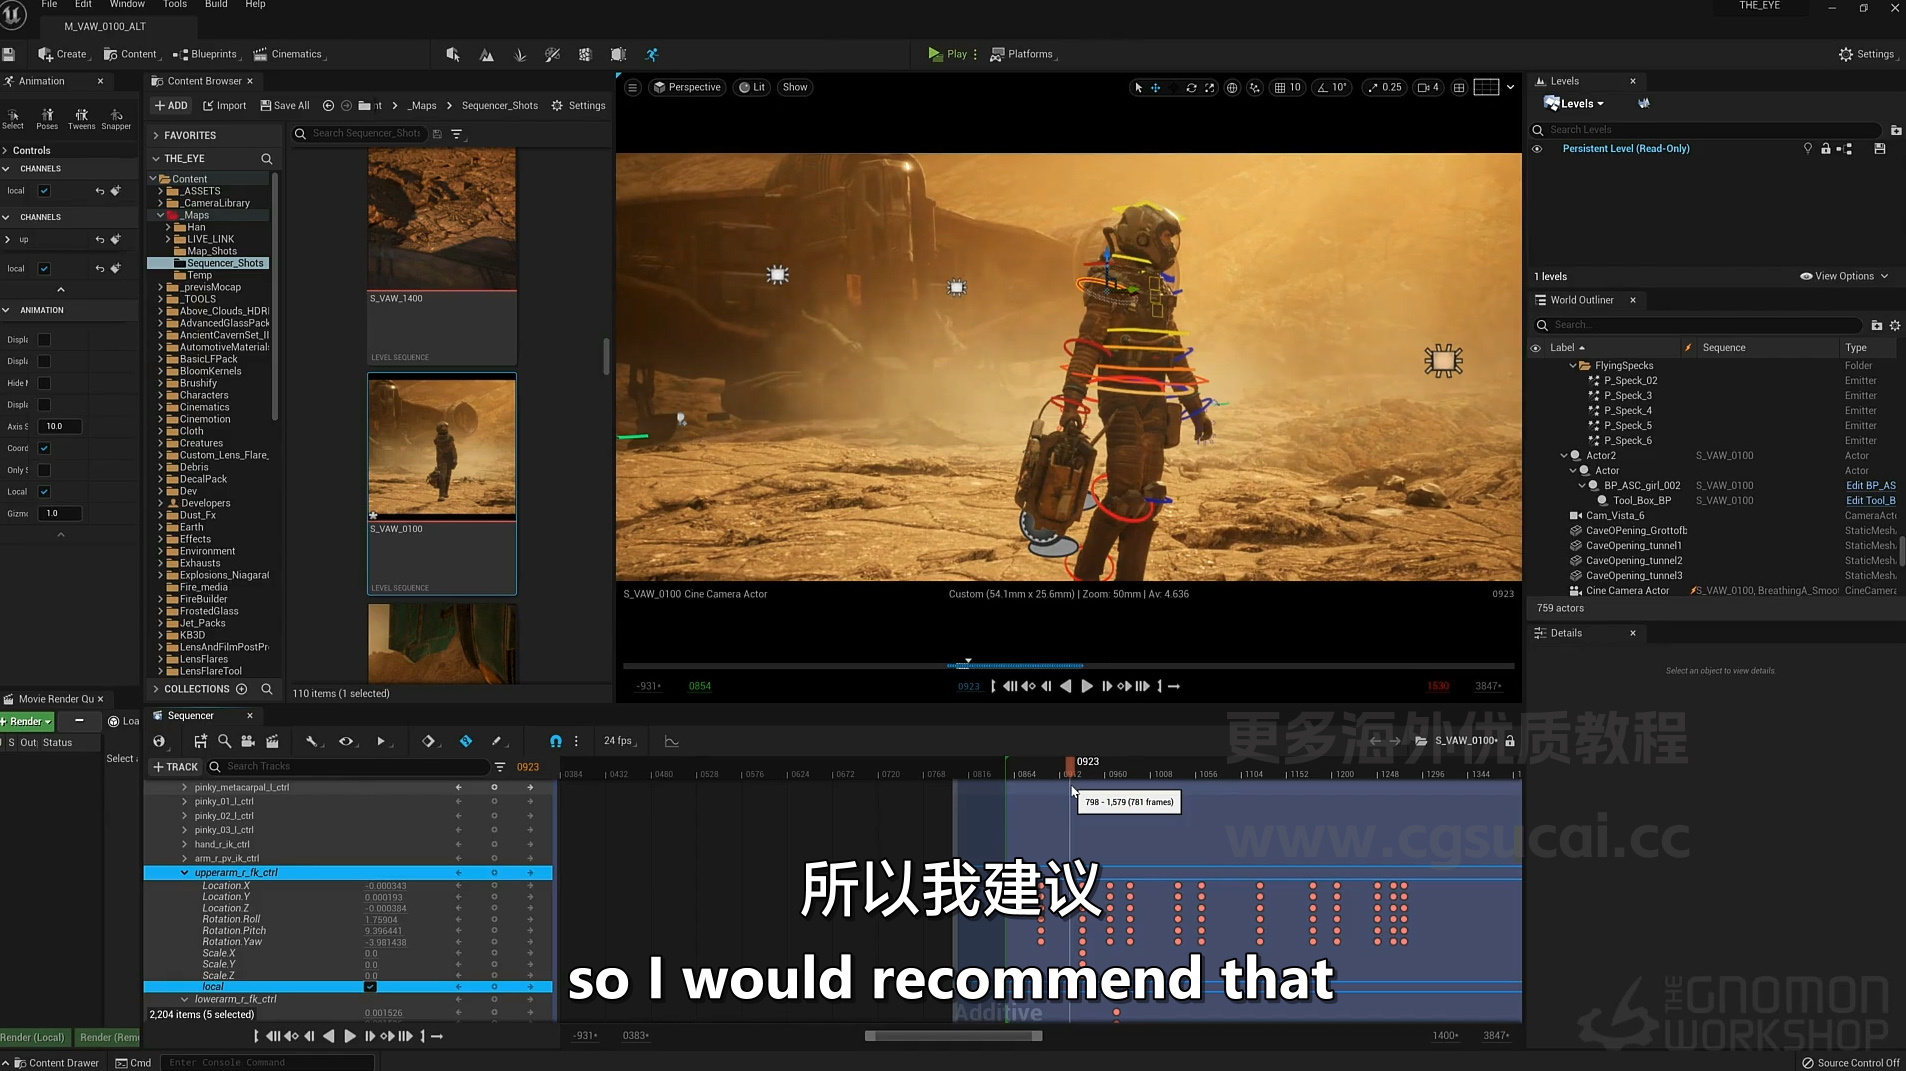The image size is (1906, 1071).
Task: Click the + TRACK button in Sequencer
Action: click(x=175, y=767)
